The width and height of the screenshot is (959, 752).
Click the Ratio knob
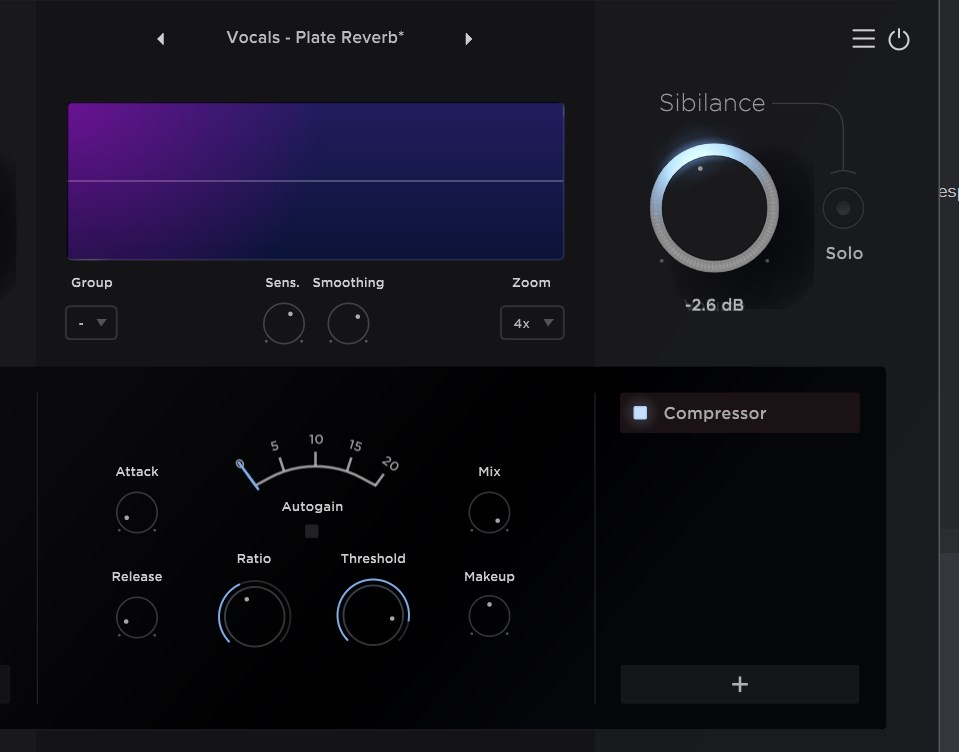pos(254,613)
